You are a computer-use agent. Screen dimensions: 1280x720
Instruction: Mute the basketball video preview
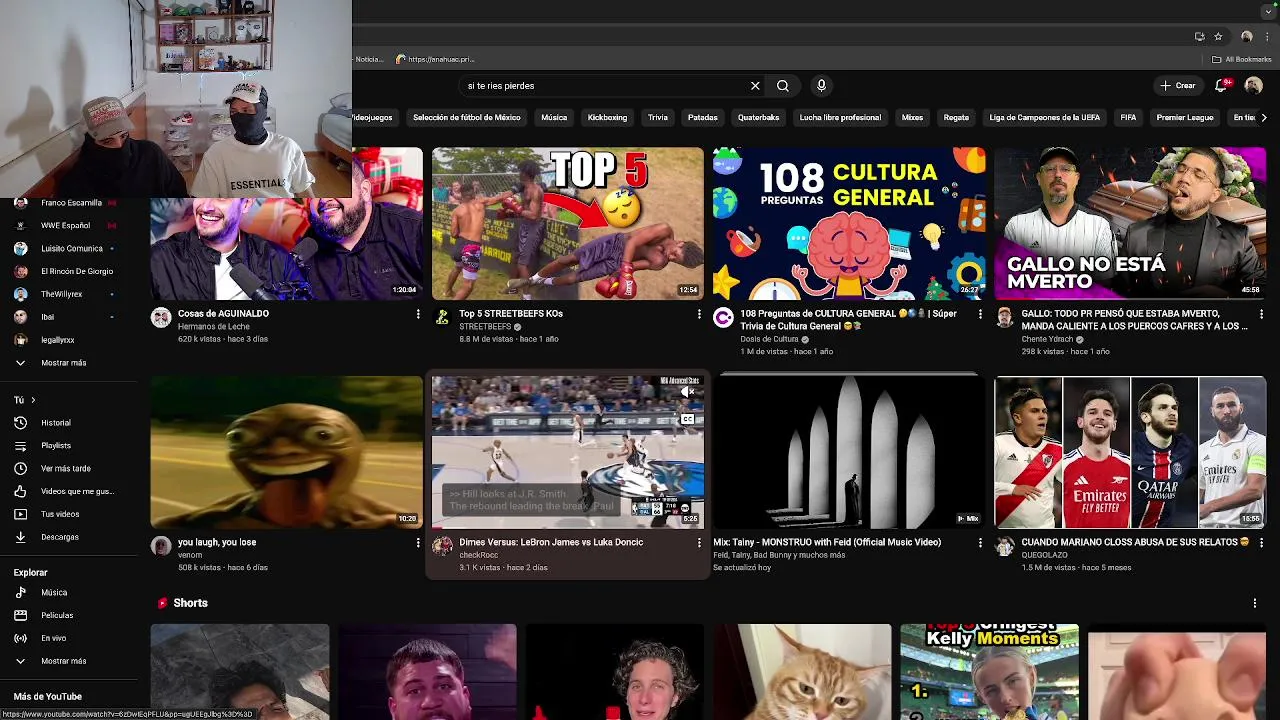[x=688, y=393]
